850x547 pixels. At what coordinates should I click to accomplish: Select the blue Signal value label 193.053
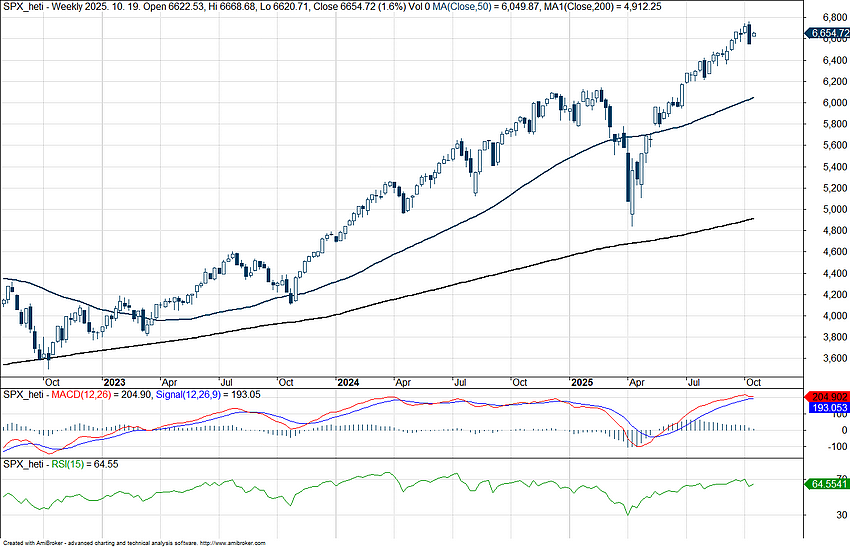pos(826,408)
